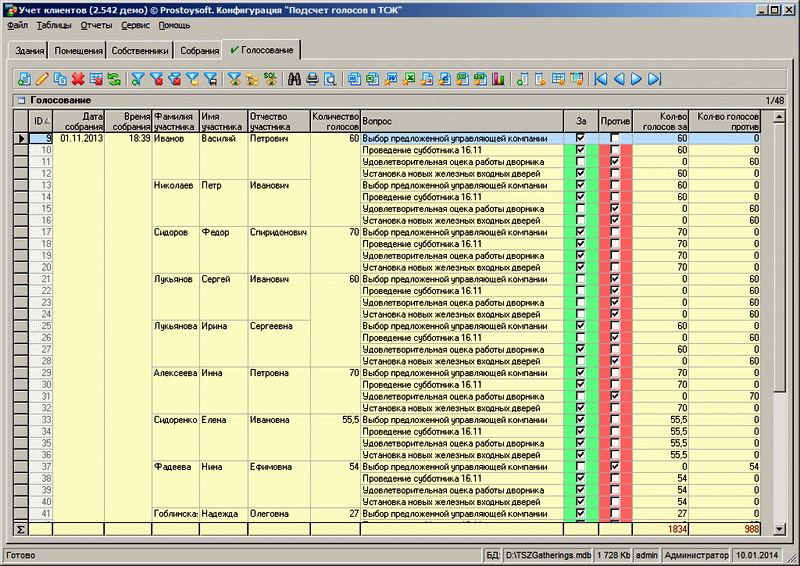Switch to the Собственники tab
Viewport: 800px width, 566px height.
[x=140, y=50]
